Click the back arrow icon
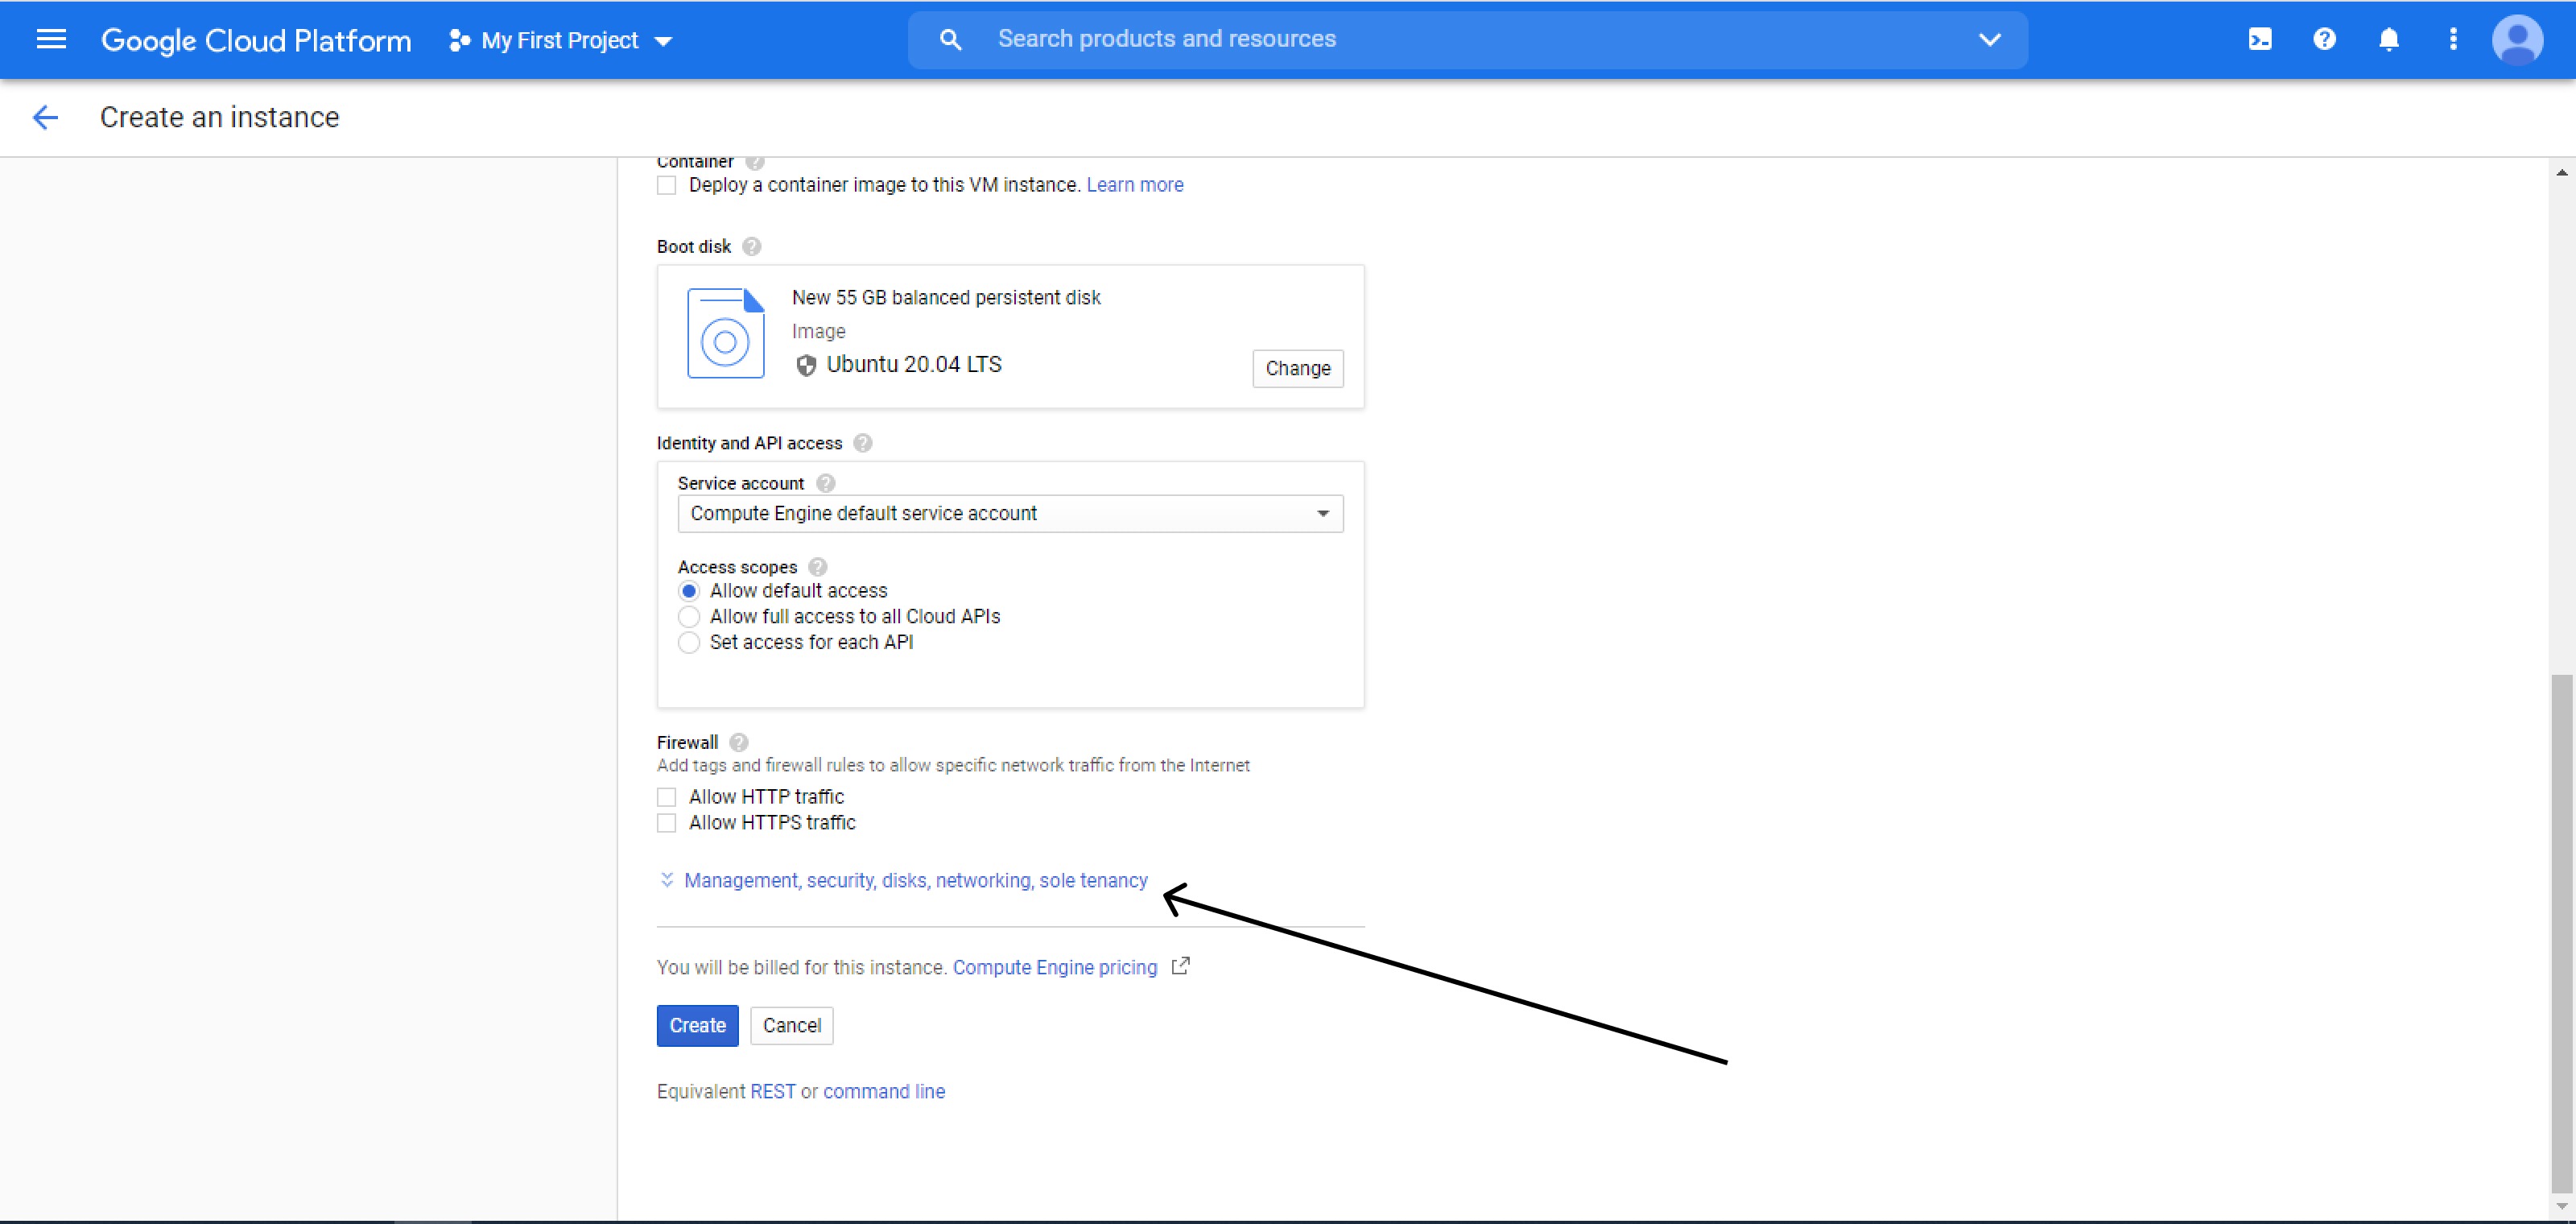The height and width of the screenshot is (1224, 2576). [45, 117]
